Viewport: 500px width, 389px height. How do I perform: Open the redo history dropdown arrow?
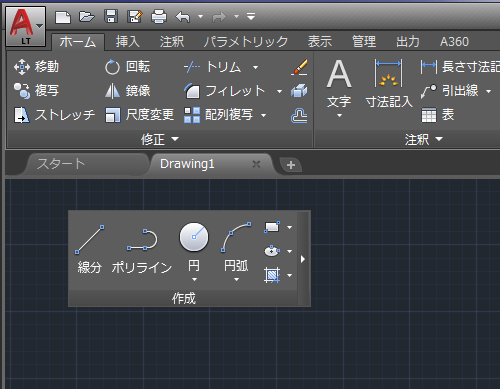click(236, 16)
